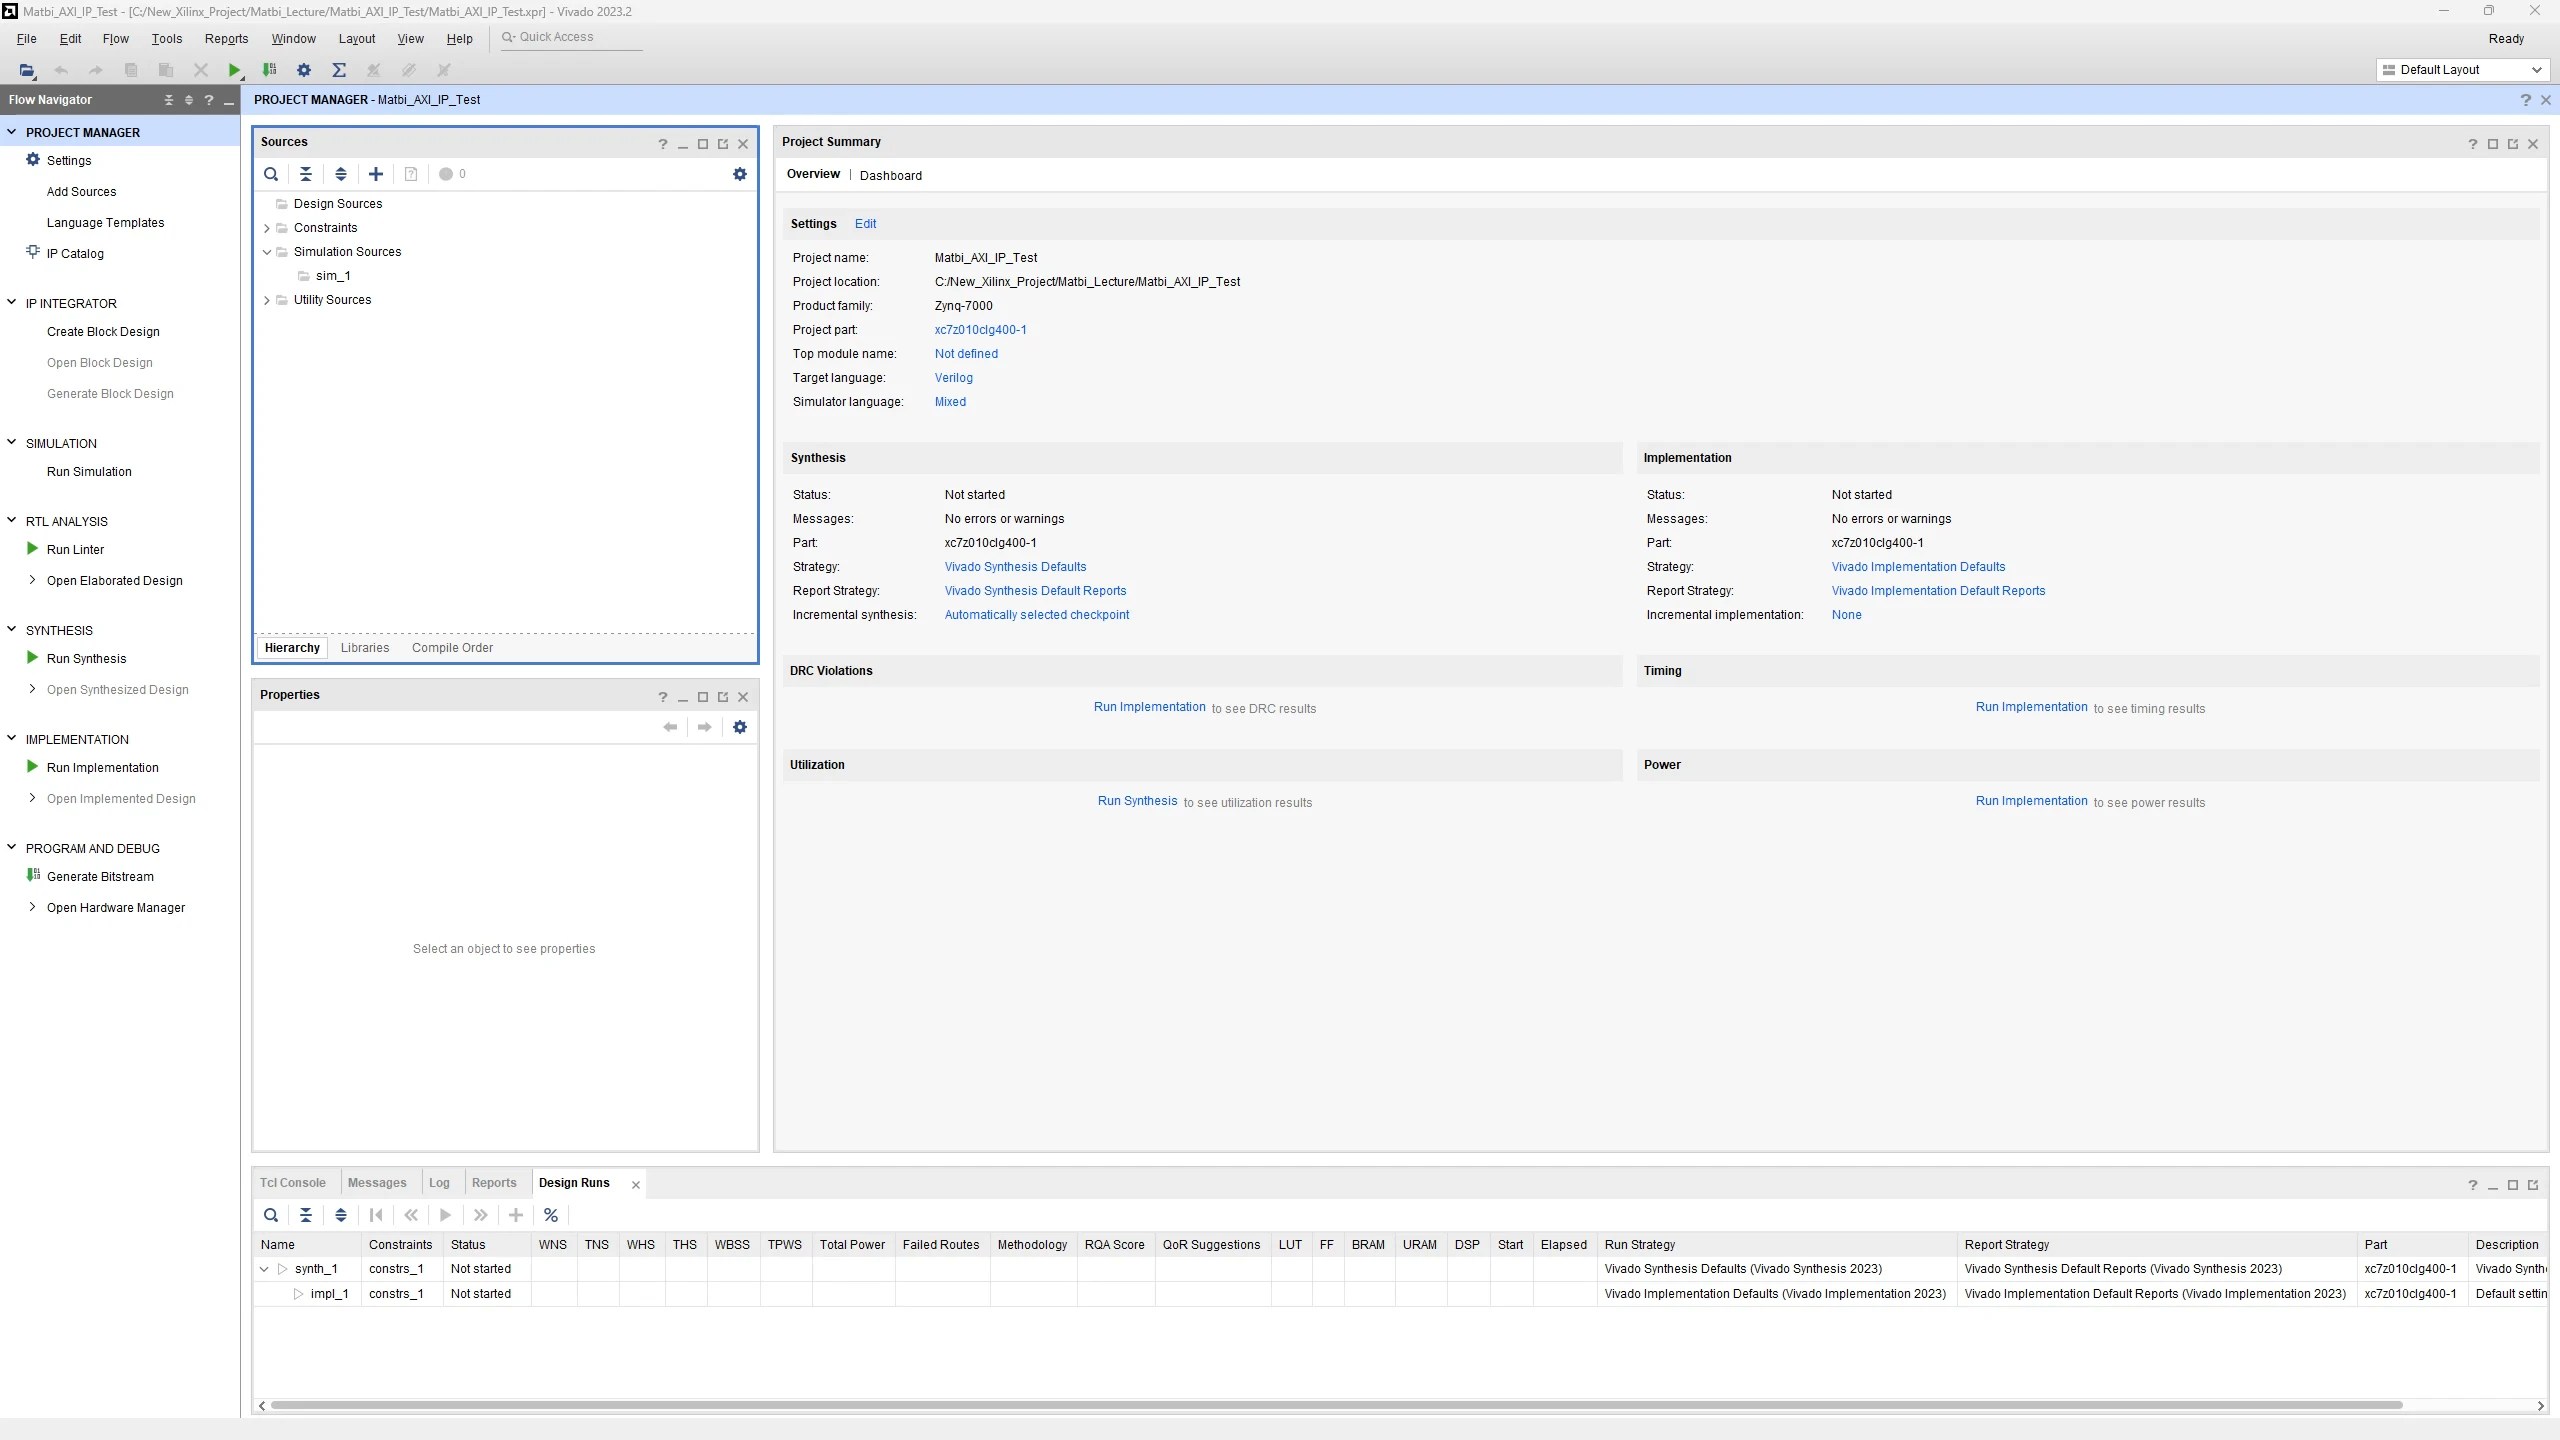The height and width of the screenshot is (1440, 2560).
Task: Collapse the IP INTEGRATOR section
Action: tap(12, 303)
